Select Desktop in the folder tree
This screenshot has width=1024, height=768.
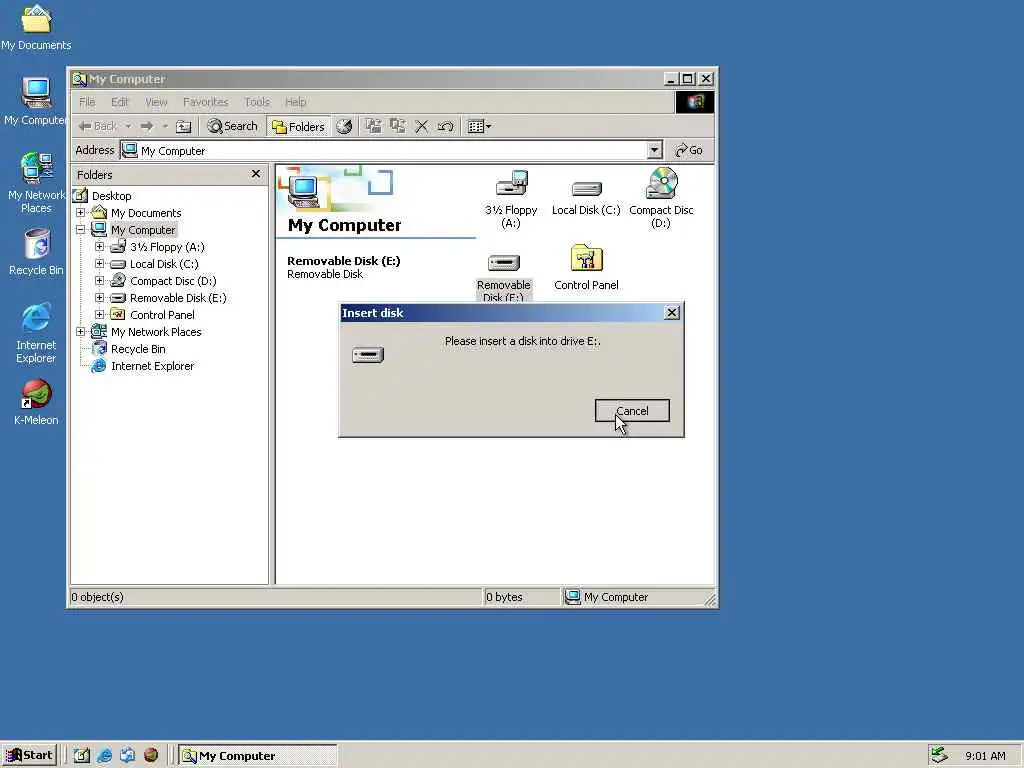tap(112, 196)
